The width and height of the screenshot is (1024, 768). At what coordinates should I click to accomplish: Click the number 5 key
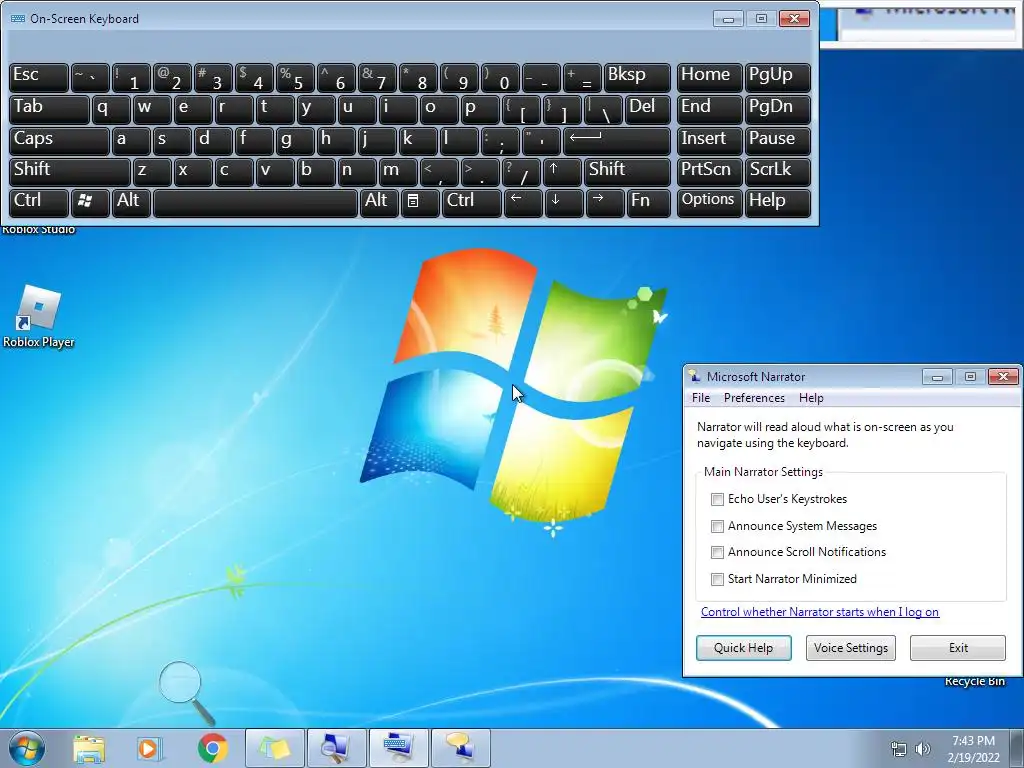pos(295,77)
